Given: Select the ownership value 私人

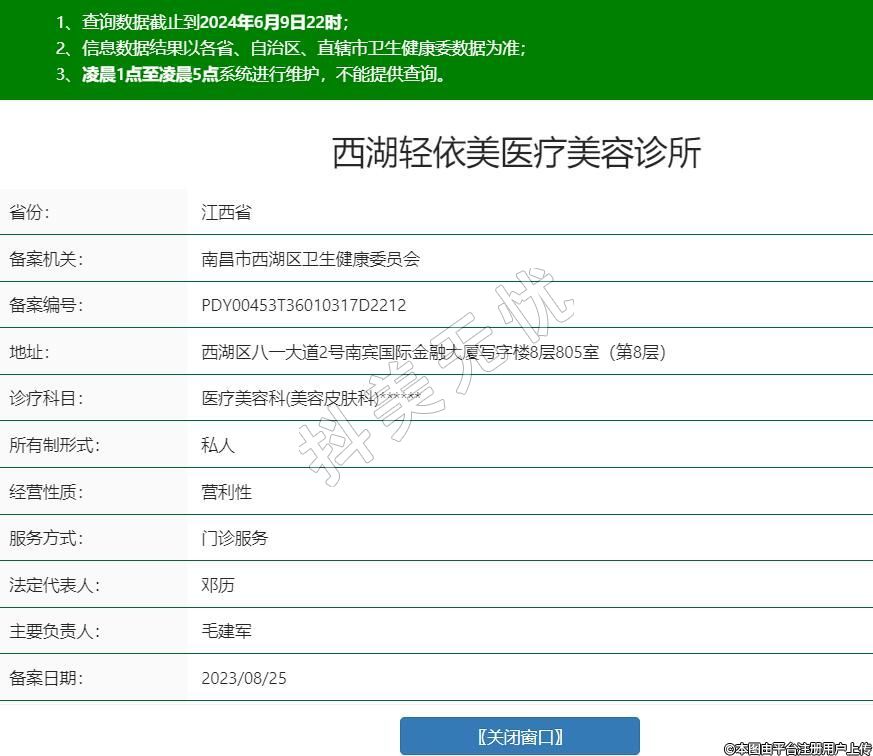Looking at the screenshot, I should [218, 445].
